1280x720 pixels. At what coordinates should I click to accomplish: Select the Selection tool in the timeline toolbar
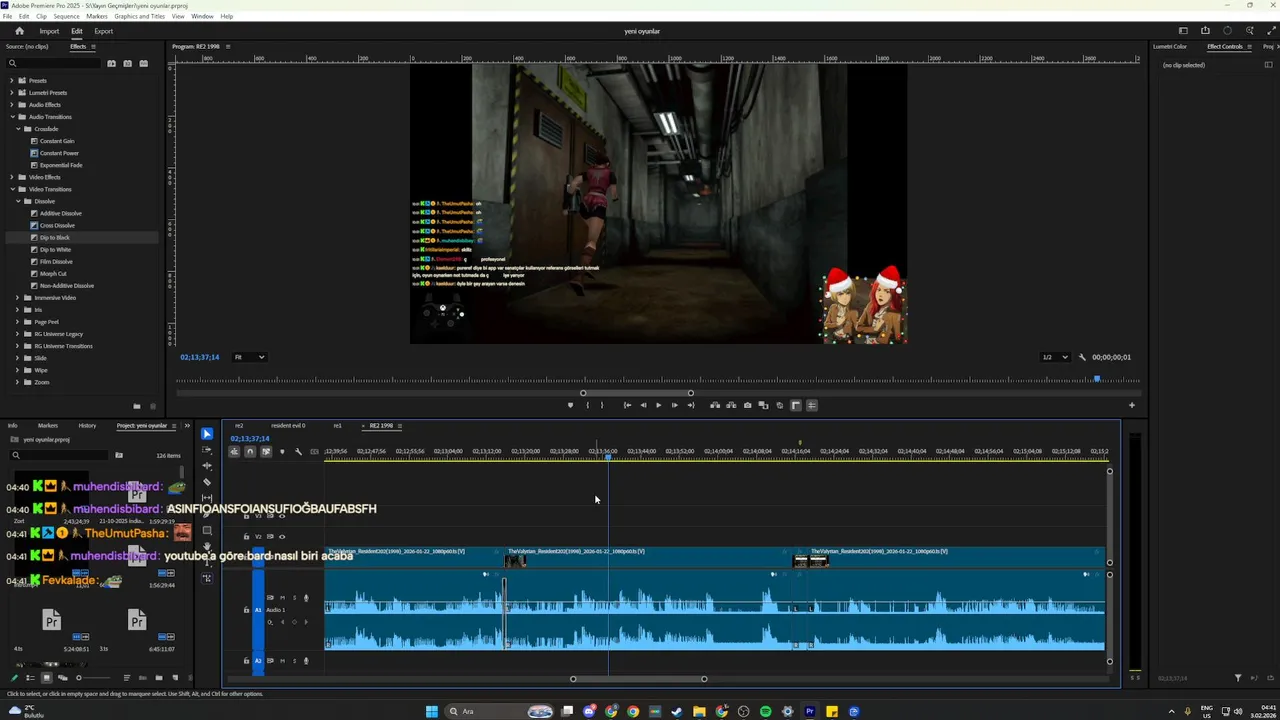pos(207,434)
